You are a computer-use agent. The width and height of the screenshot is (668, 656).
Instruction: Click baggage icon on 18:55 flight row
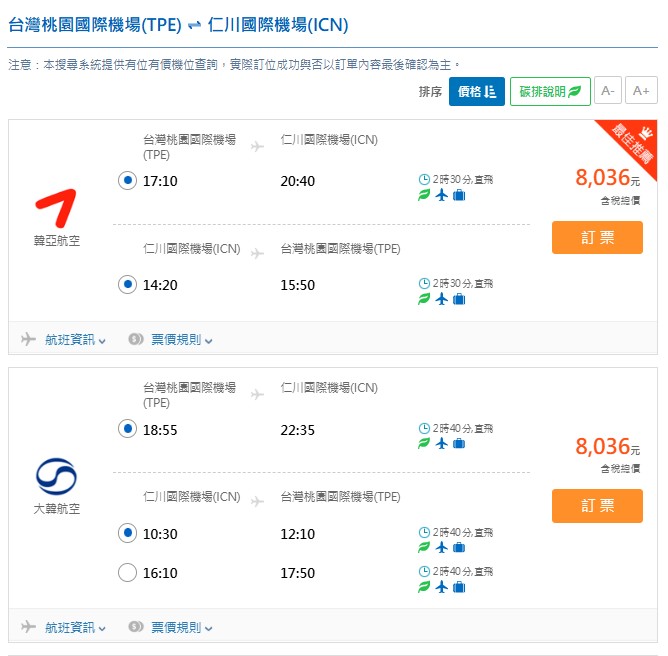(459, 443)
